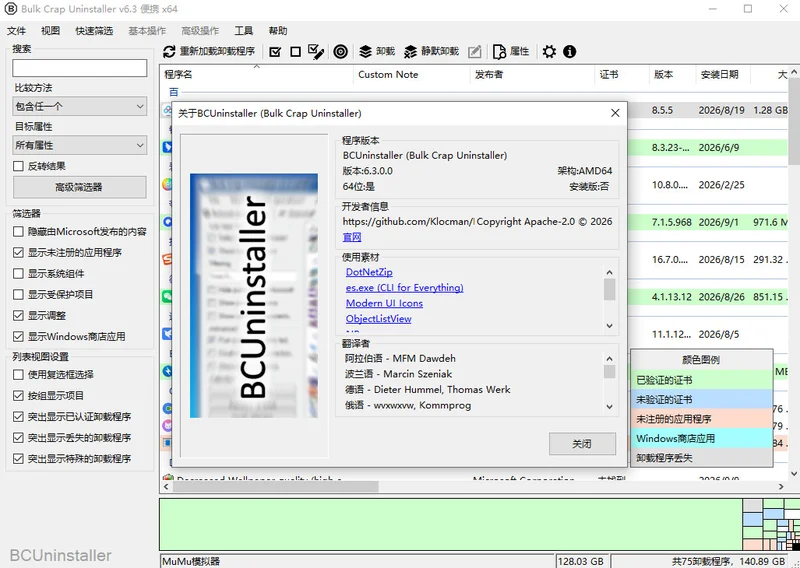Click the reload uninstallers refresh icon
Image resolution: width=800 pixels, height=568 pixels.
coord(169,52)
